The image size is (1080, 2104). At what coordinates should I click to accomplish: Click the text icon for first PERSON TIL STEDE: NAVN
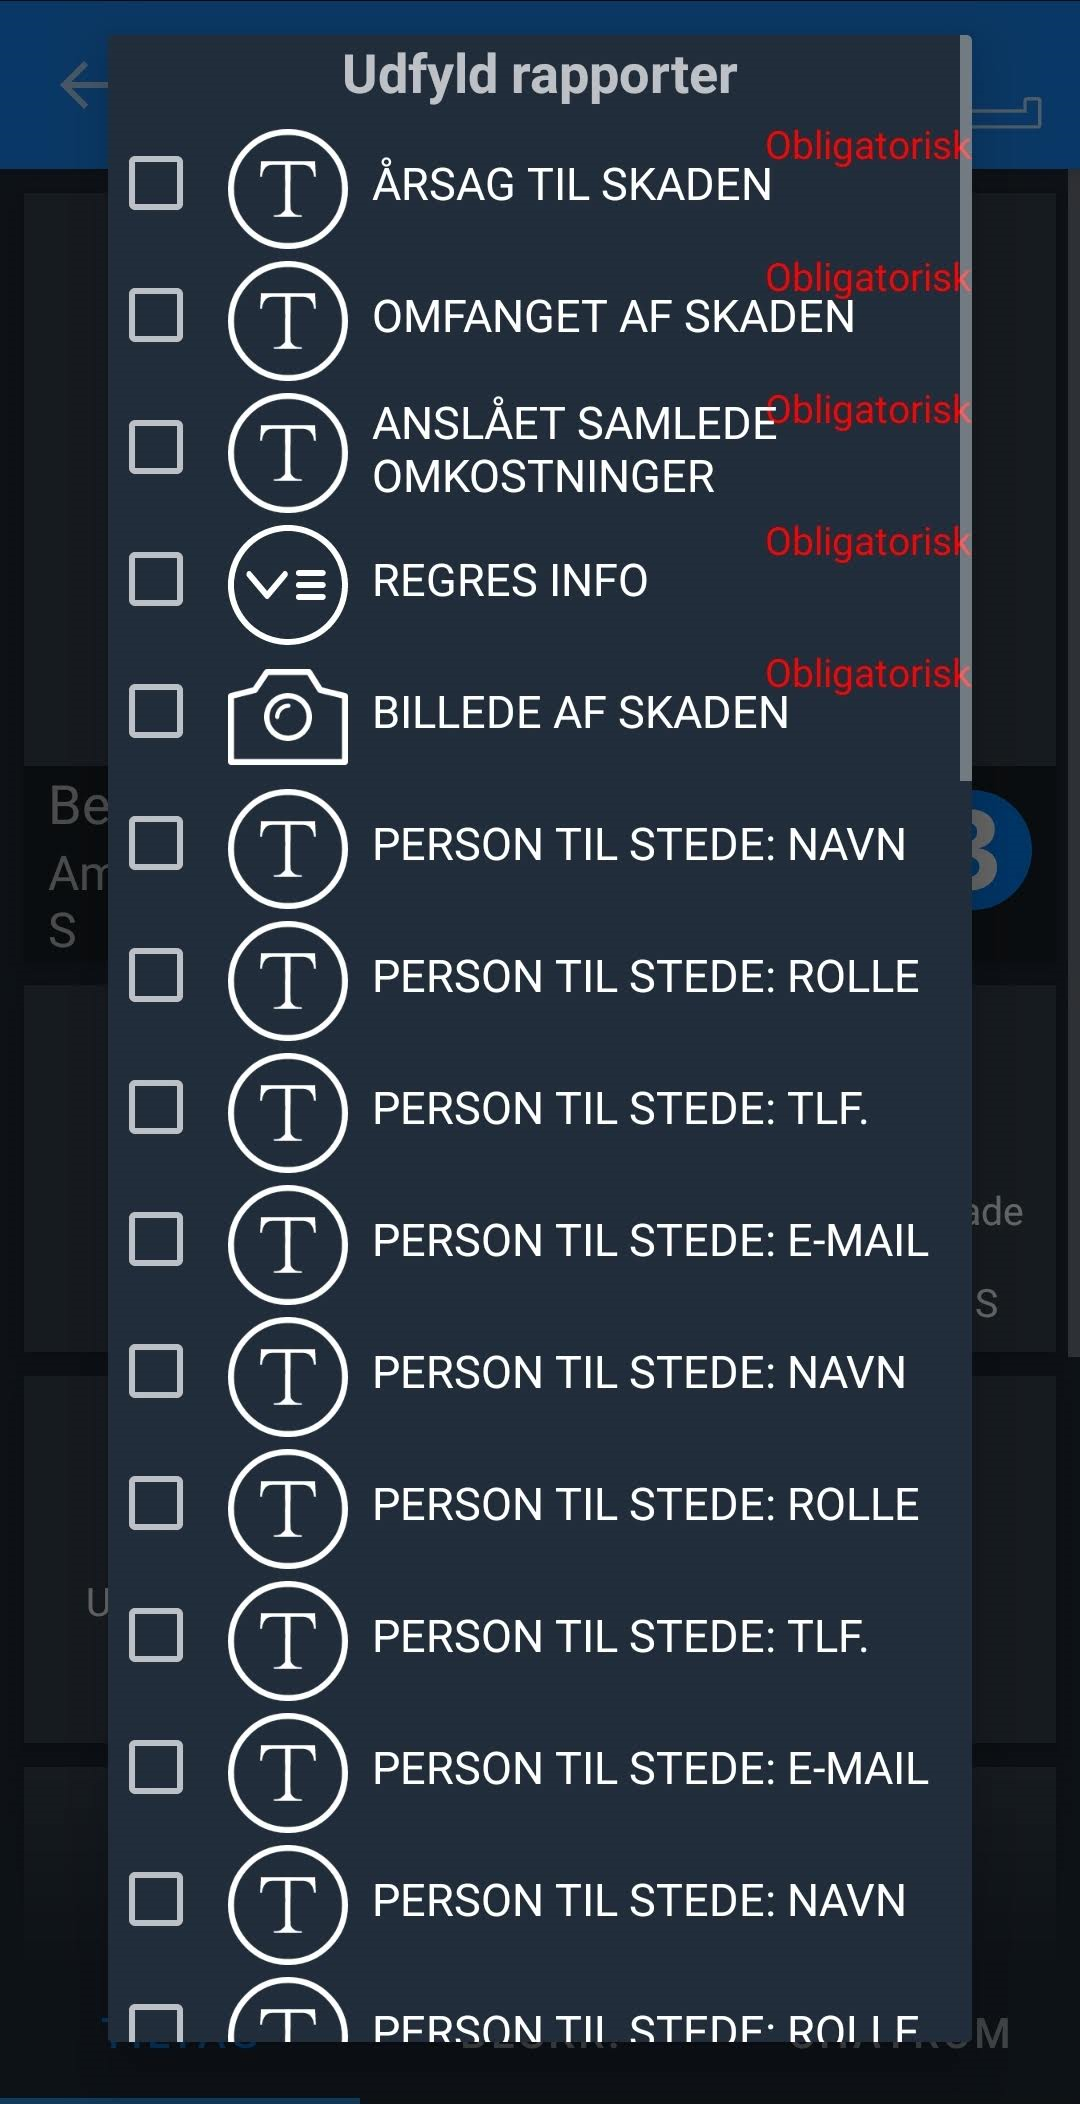click(x=288, y=848)
